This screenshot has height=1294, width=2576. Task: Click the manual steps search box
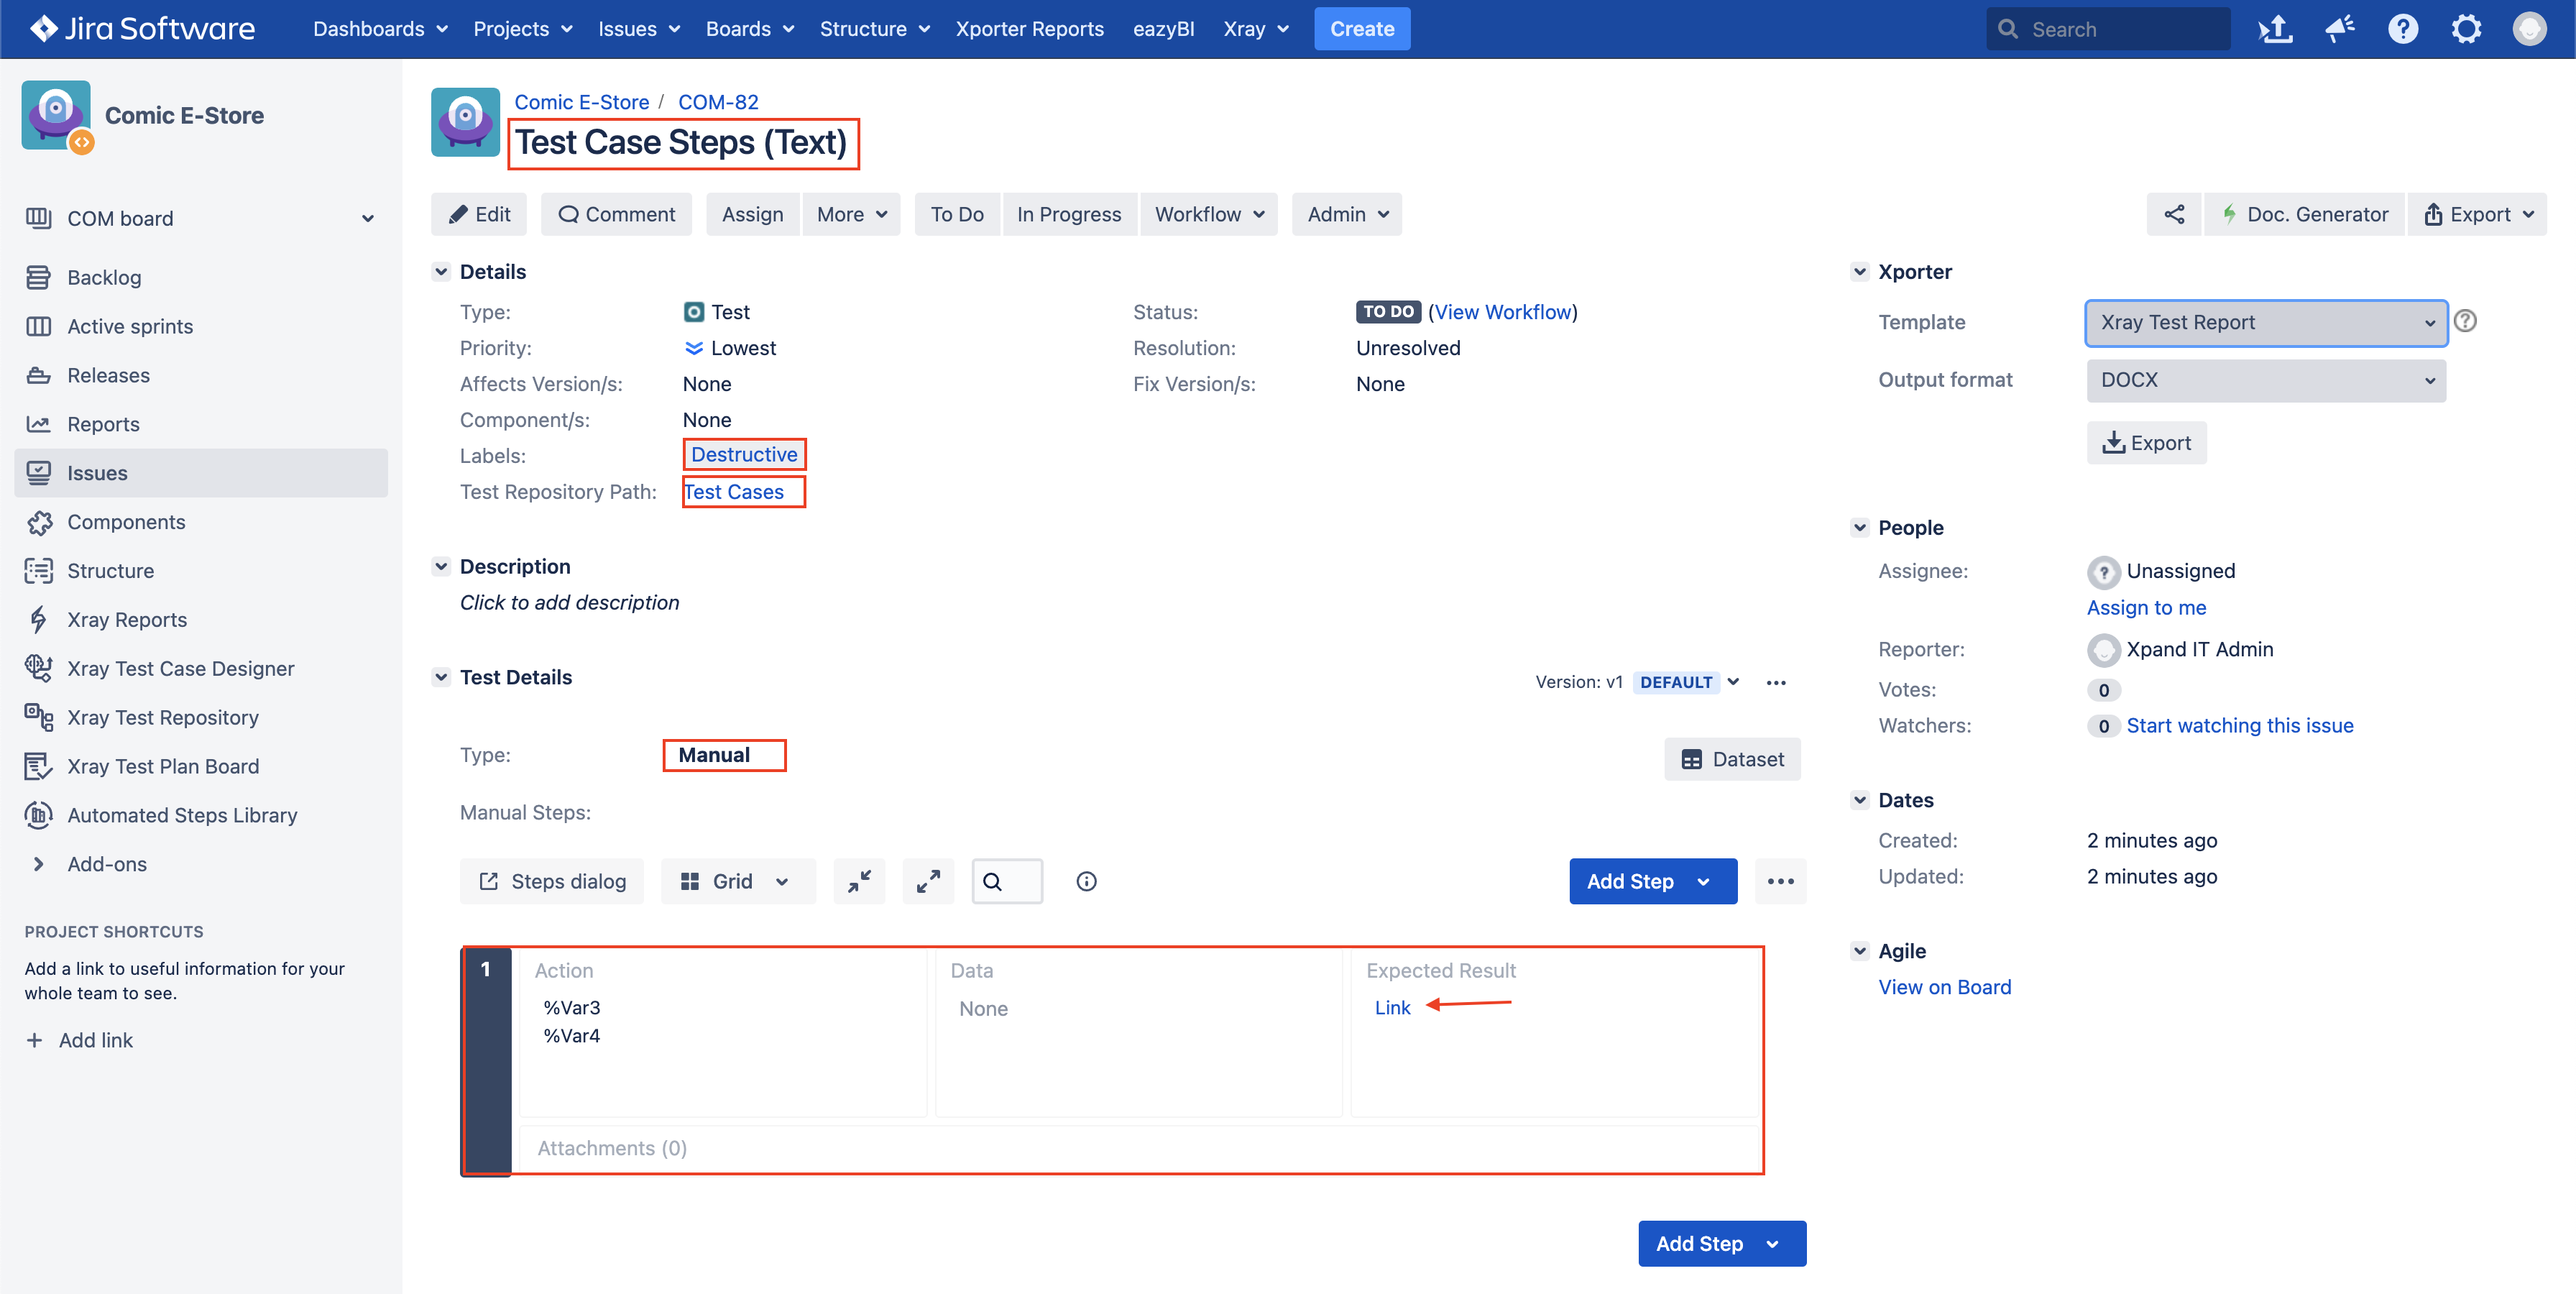[x=1007, y=881]
